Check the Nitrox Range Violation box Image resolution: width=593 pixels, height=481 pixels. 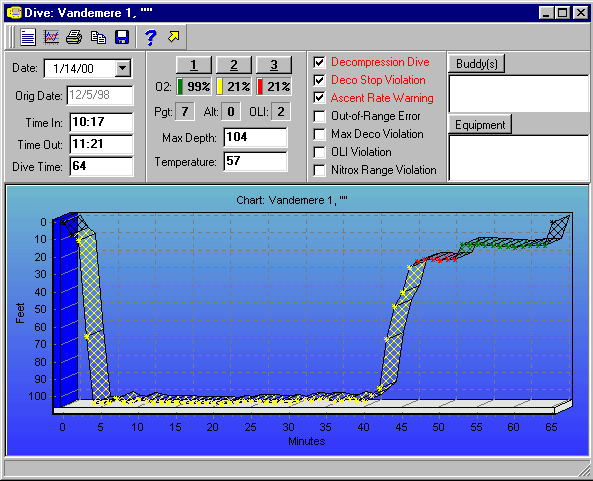click(x=320, y=170)
